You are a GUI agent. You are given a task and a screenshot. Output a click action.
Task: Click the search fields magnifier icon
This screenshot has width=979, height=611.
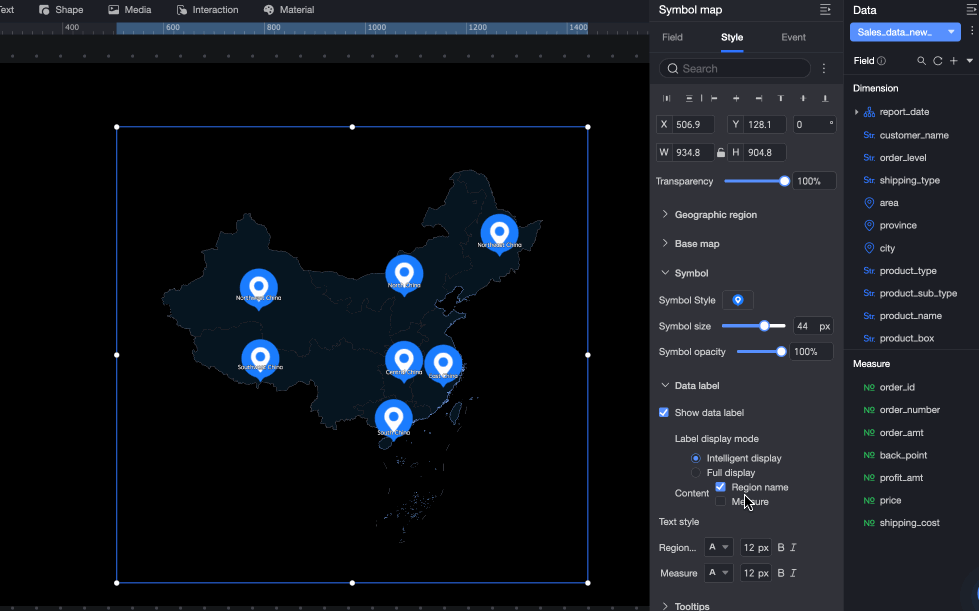click(x=921, y=61)
